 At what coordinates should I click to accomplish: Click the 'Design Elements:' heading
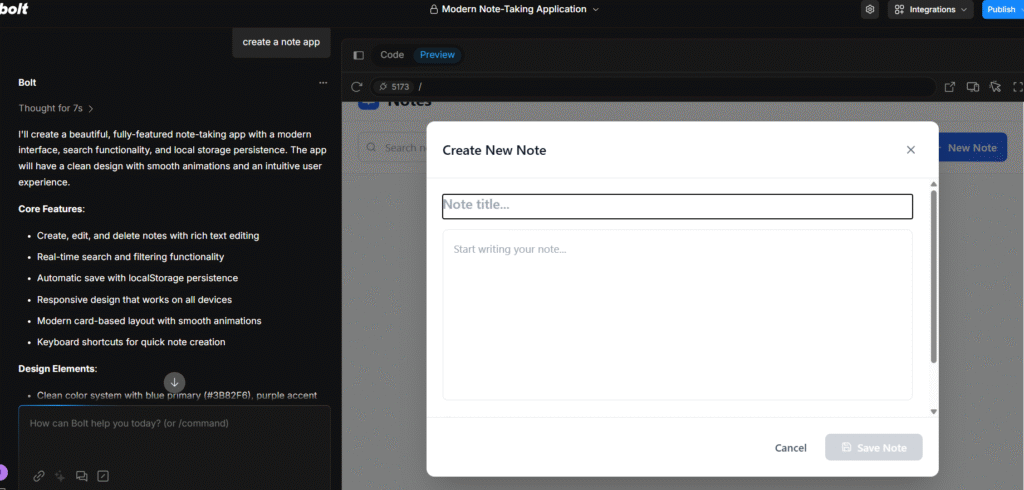tap(58, 368)
